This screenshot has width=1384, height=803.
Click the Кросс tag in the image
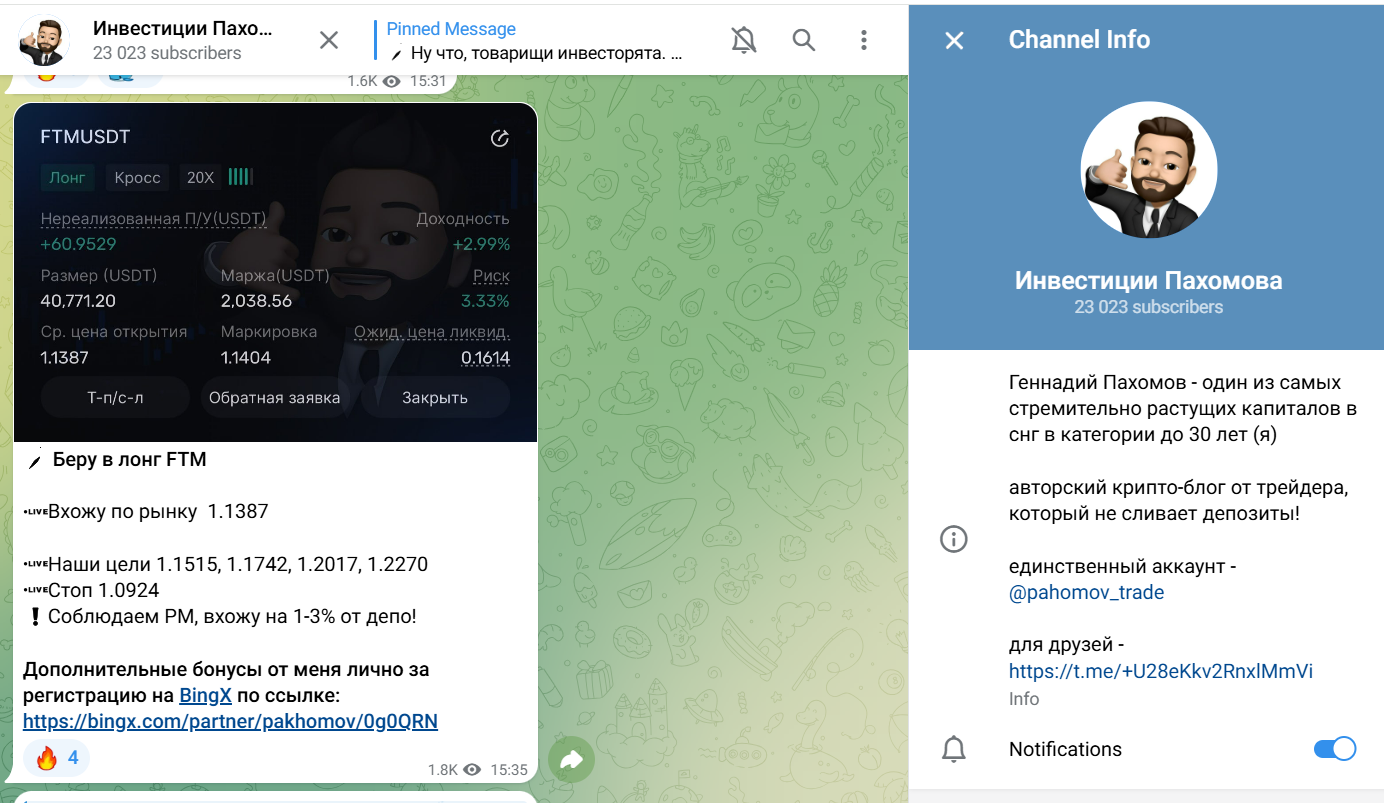tap(137, 177)
